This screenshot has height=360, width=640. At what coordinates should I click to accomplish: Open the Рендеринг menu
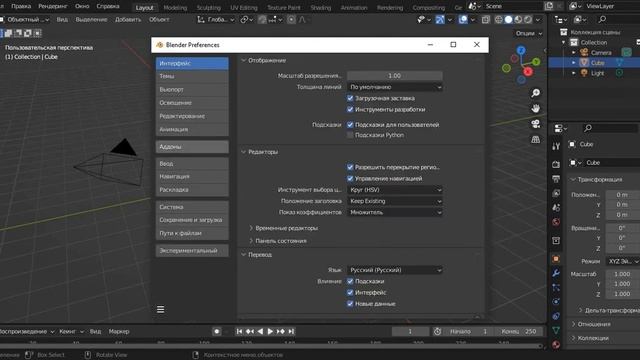pos(53,7)
